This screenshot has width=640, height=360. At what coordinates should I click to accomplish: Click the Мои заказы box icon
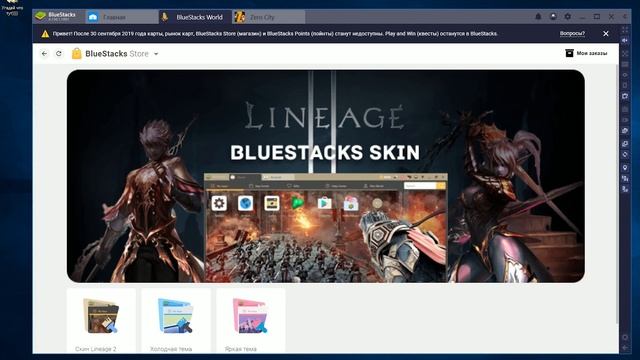(x=569, y=53)
